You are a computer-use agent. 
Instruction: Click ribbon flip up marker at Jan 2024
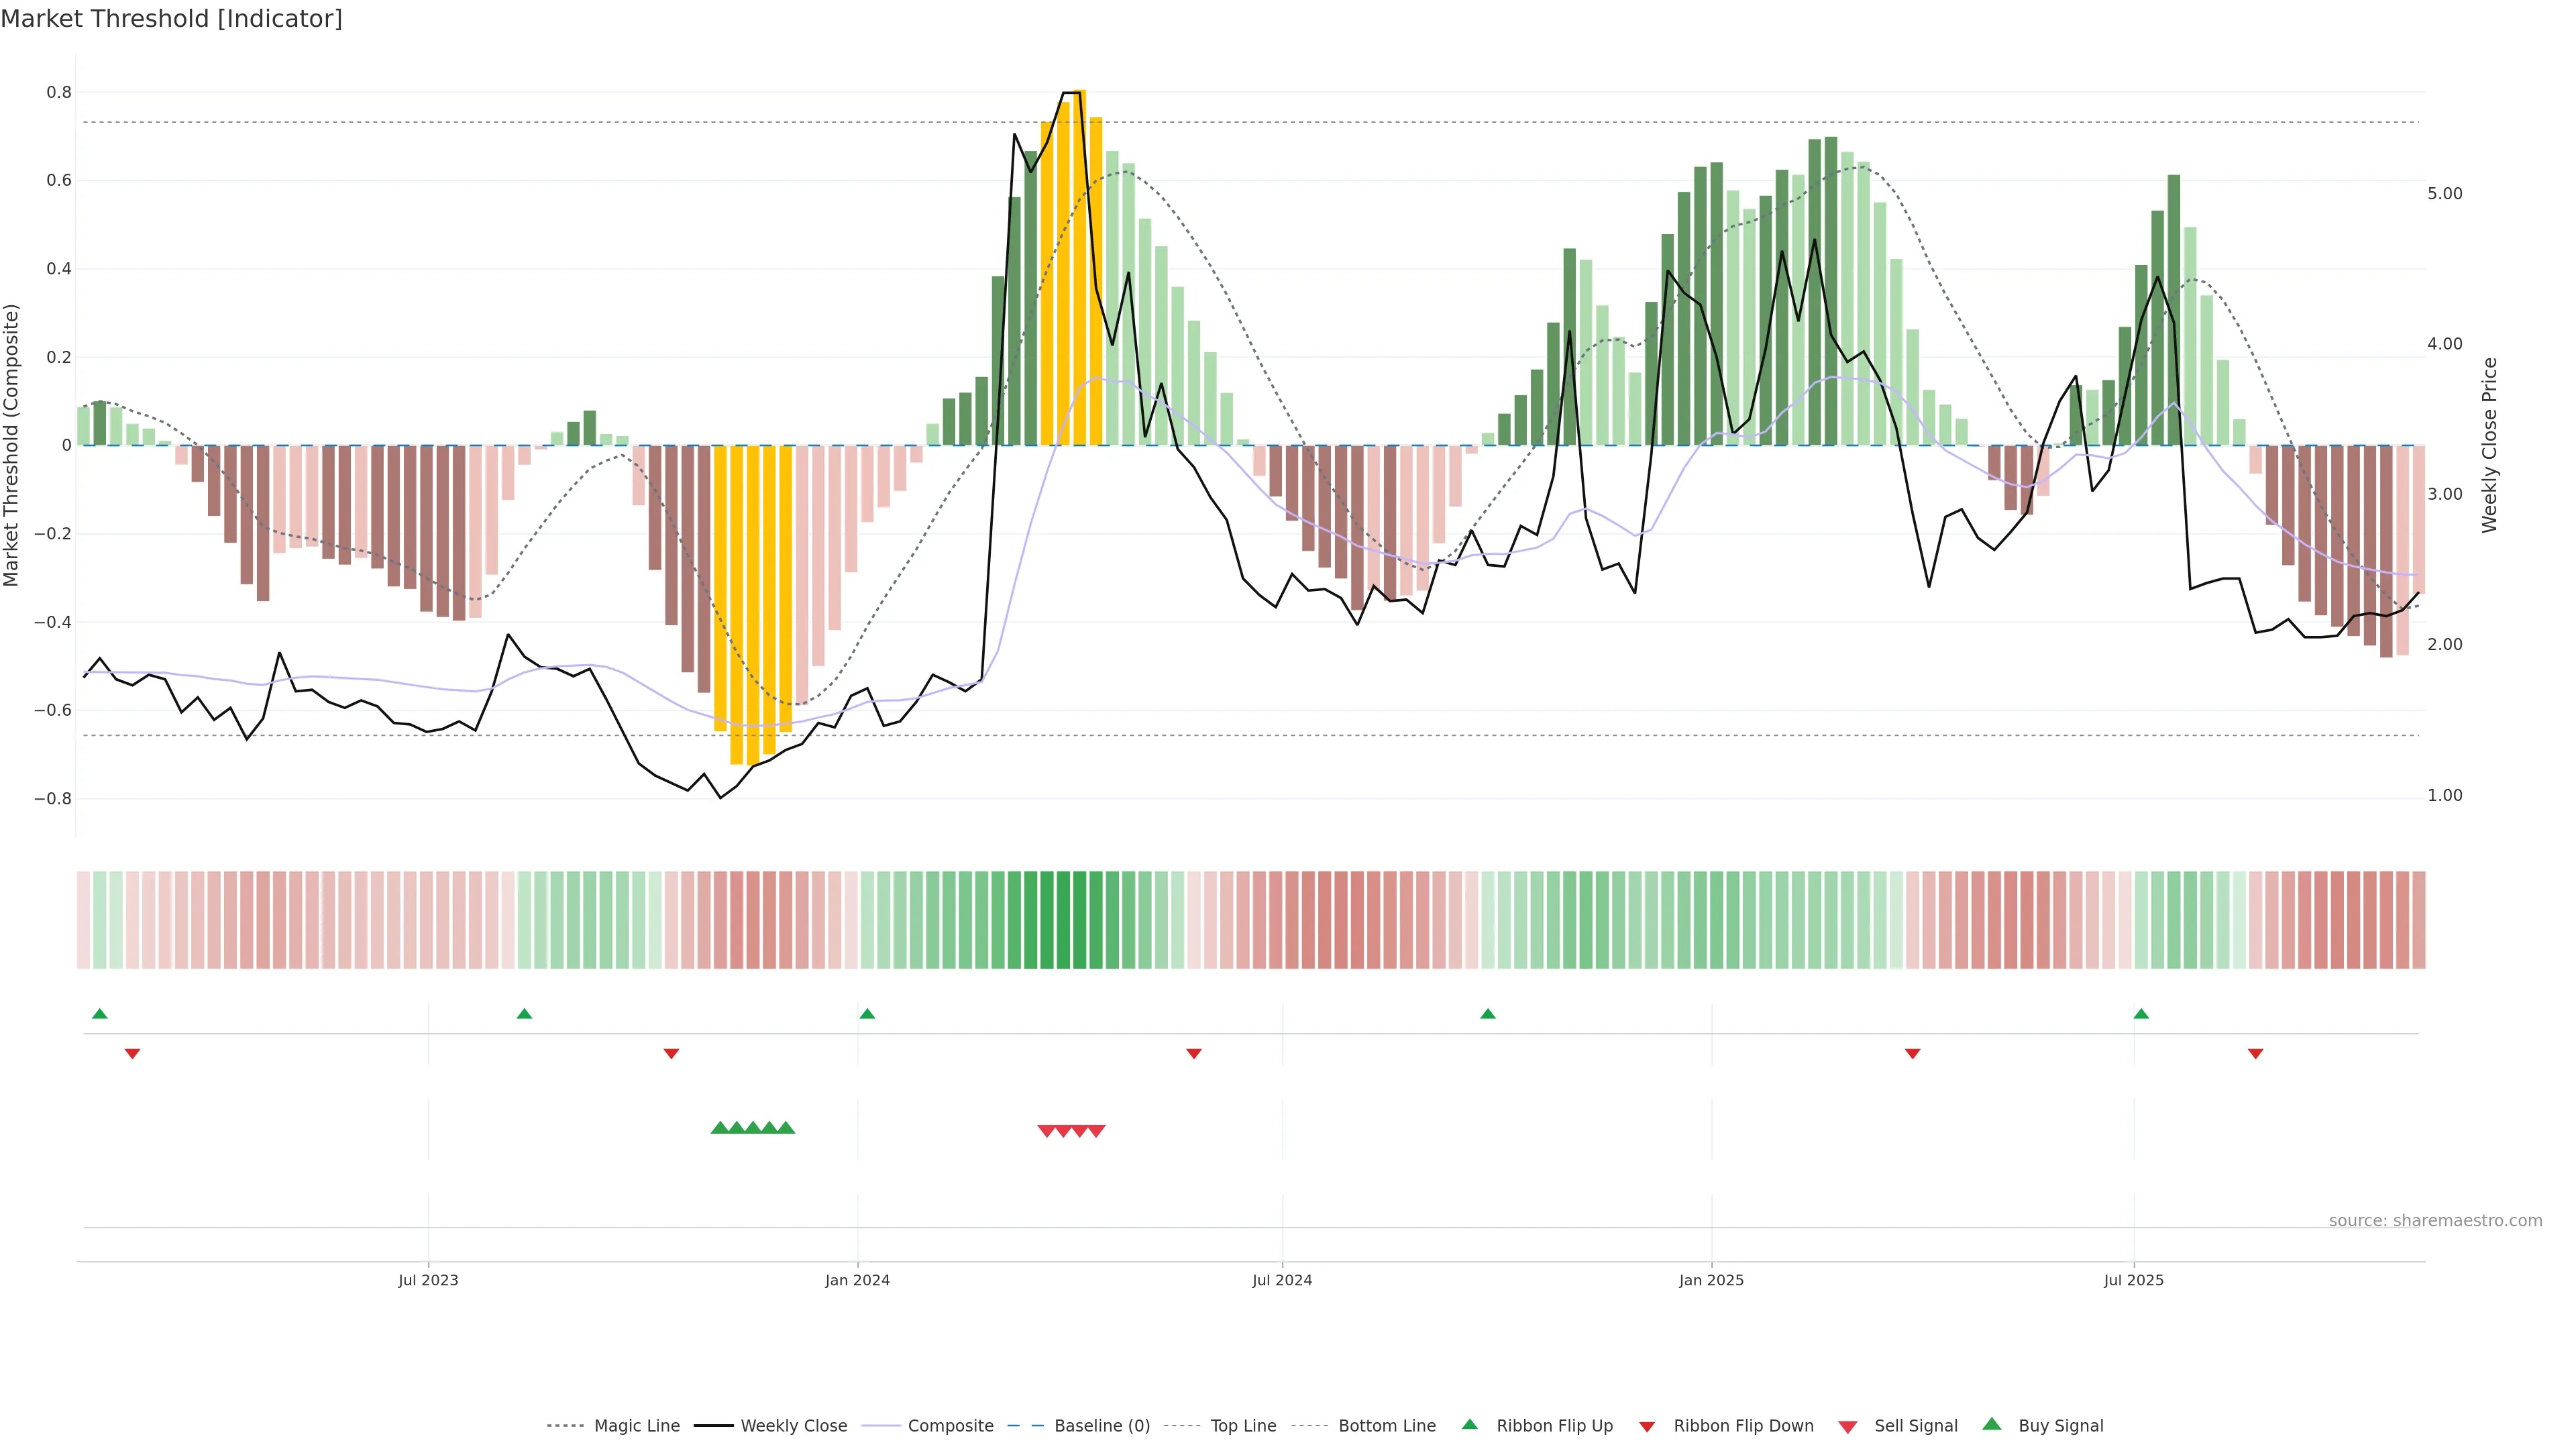tap(867, 1014)
